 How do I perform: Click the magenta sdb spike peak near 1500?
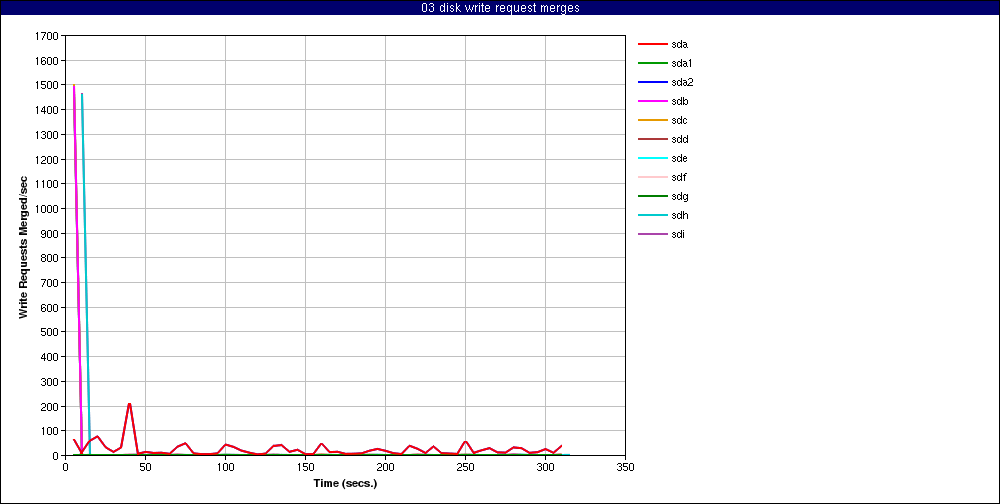[x=74, y=87]
